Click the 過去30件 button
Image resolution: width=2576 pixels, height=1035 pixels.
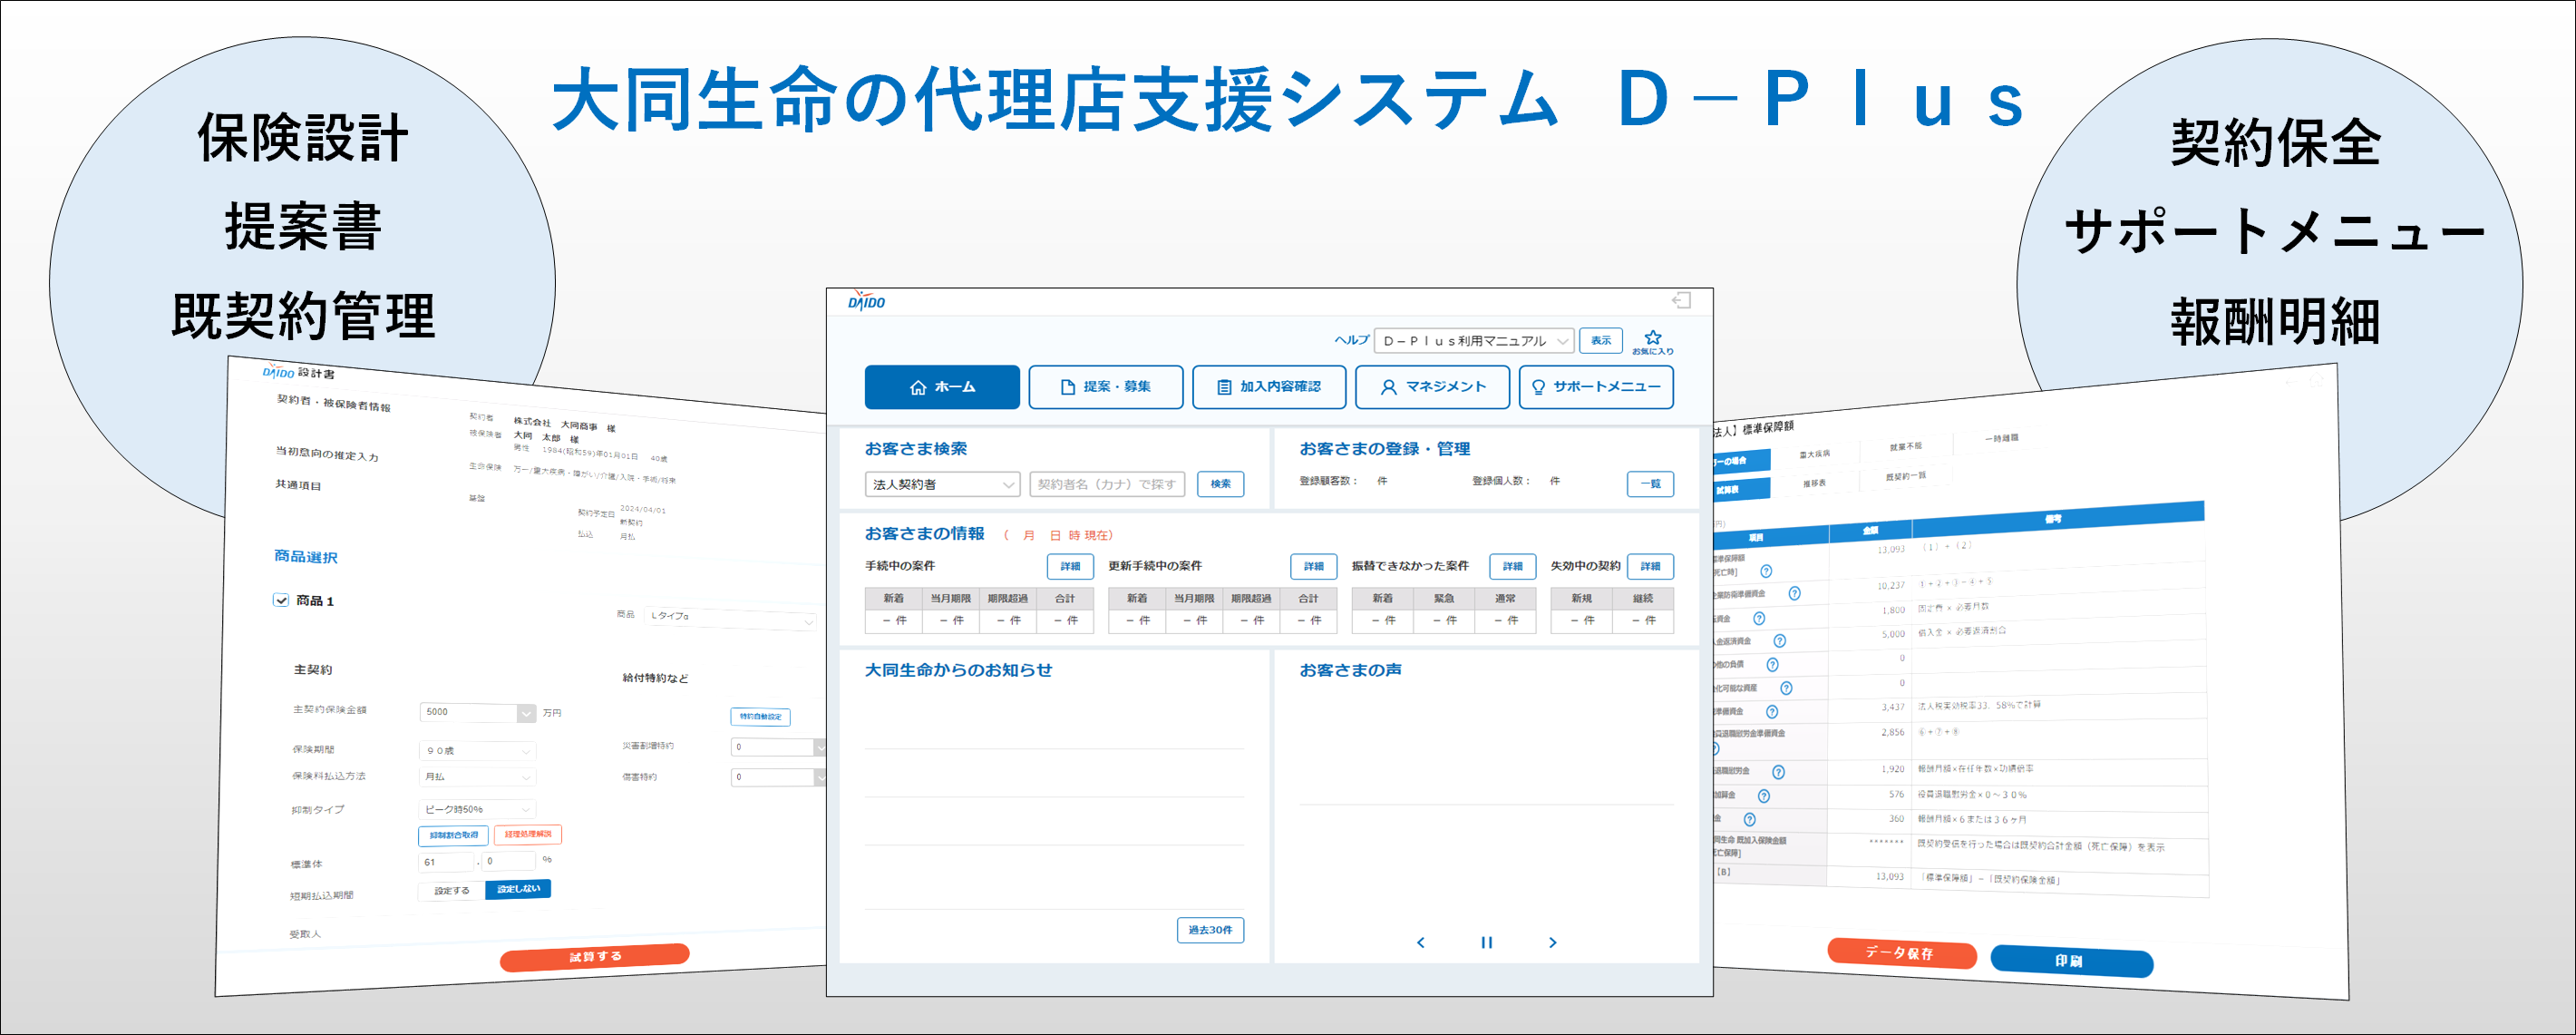click(1210, 930)
